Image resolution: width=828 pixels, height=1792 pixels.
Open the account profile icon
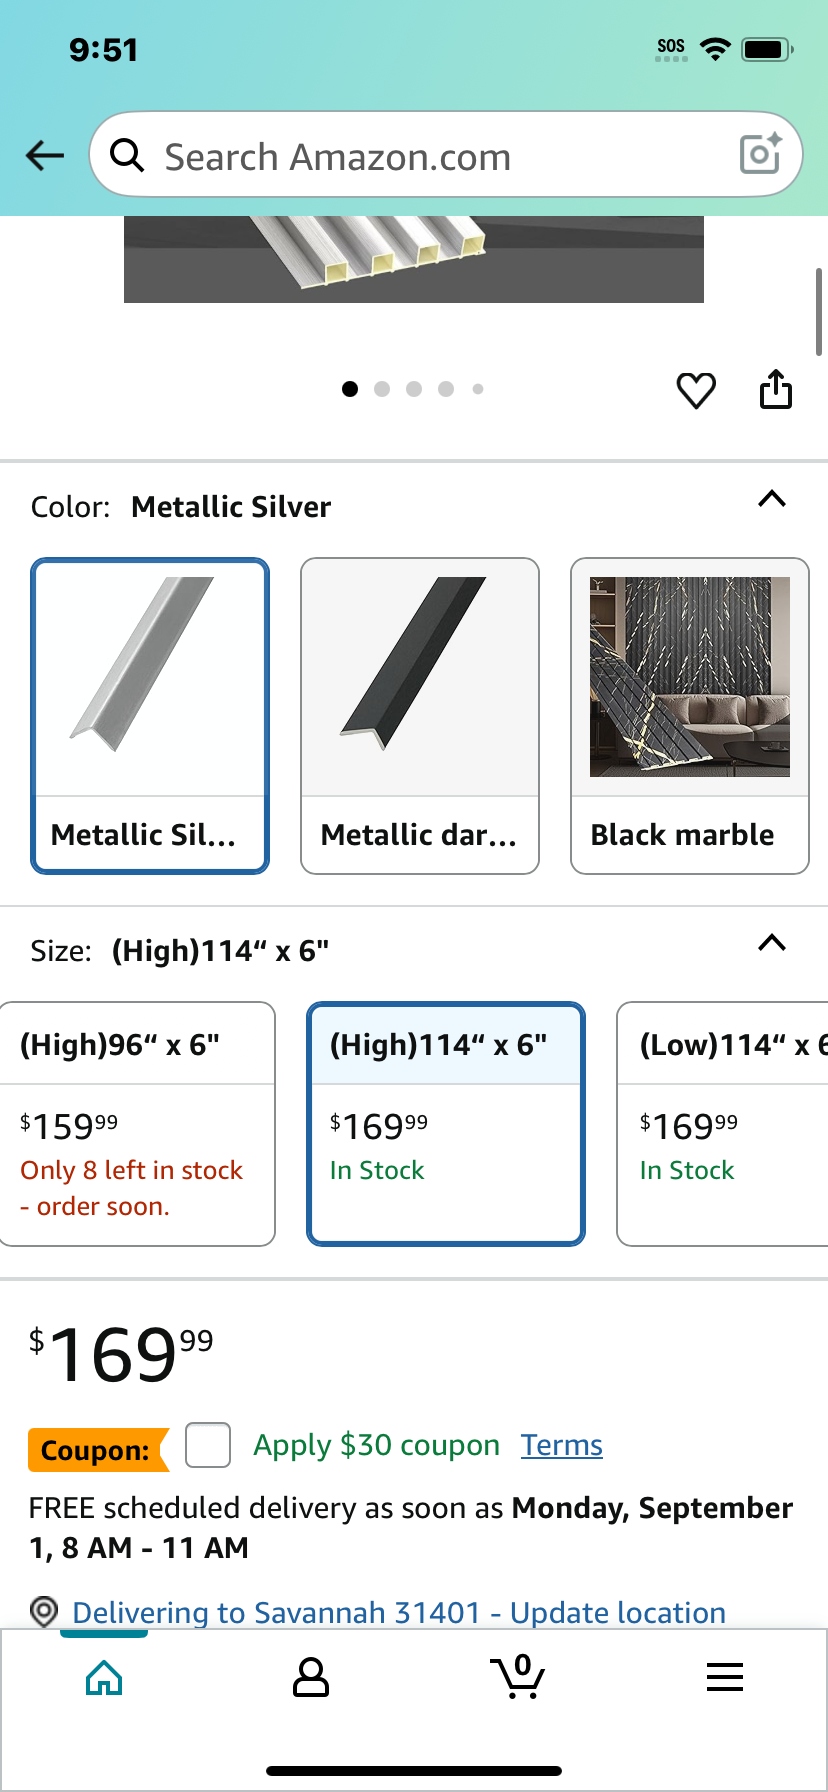tap(311, 1678)
